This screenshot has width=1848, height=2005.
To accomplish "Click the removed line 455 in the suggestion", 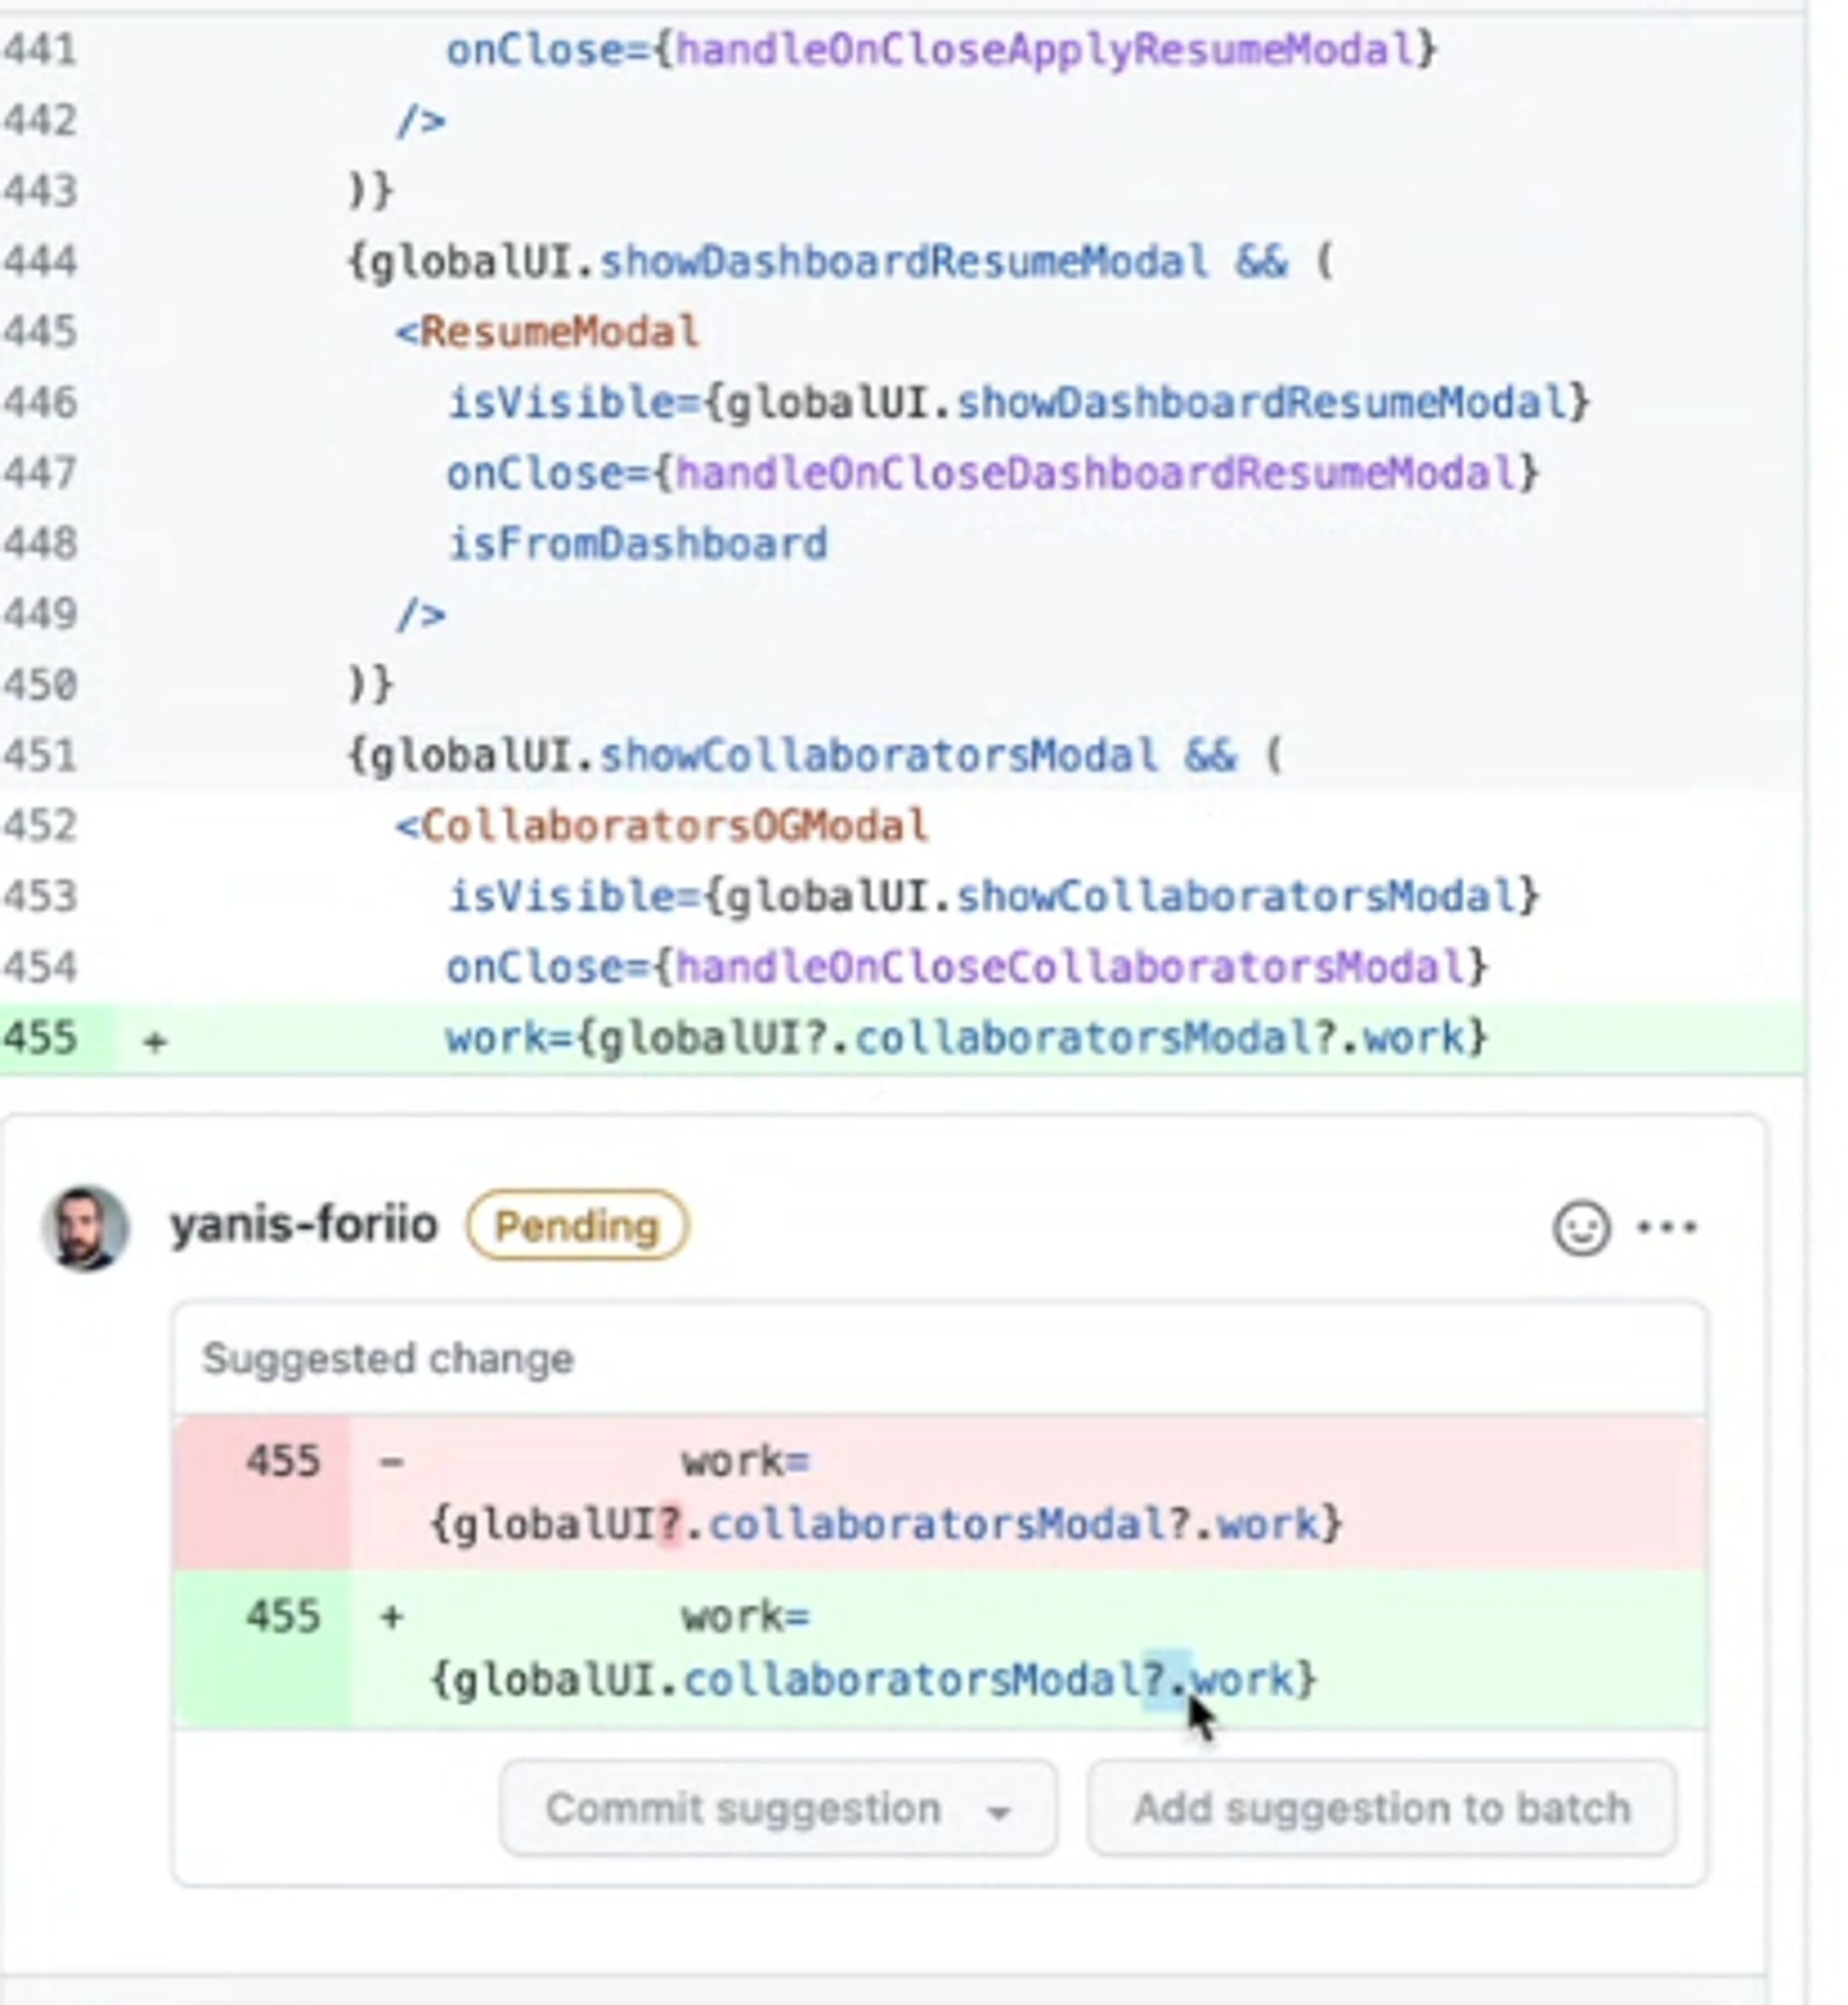I will tap(940, 1492).
